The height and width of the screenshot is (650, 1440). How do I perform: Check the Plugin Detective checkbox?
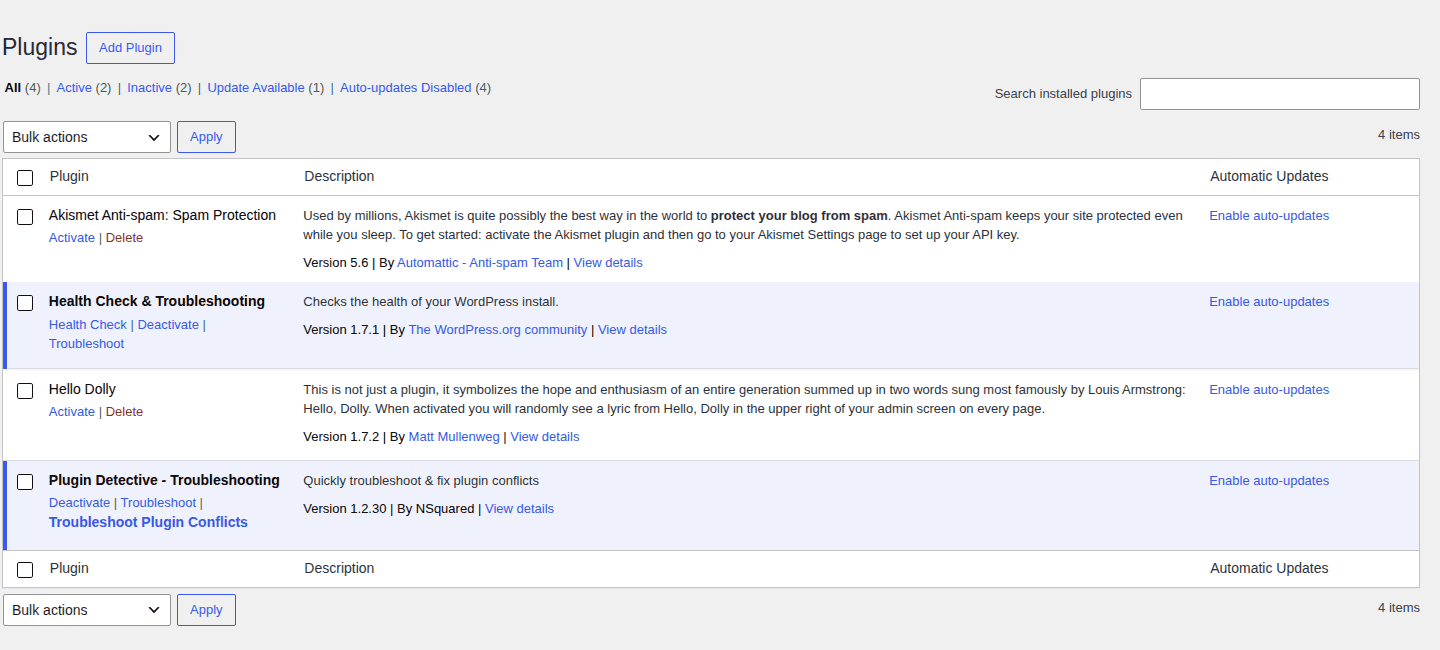(25, 481)
